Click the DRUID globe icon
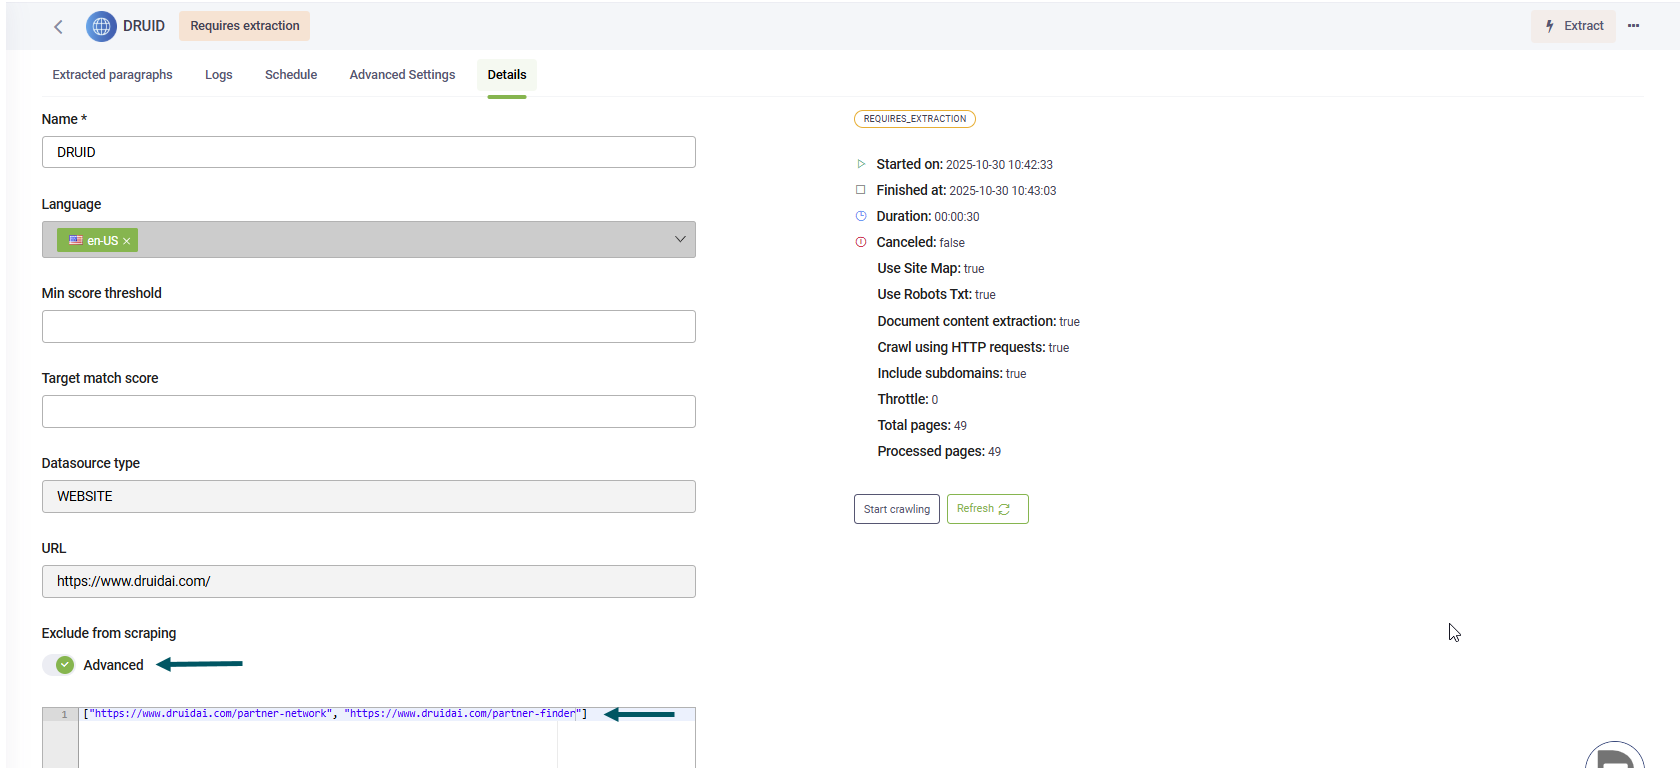Screen dimensions: 1680x768 tap(101, 26)
